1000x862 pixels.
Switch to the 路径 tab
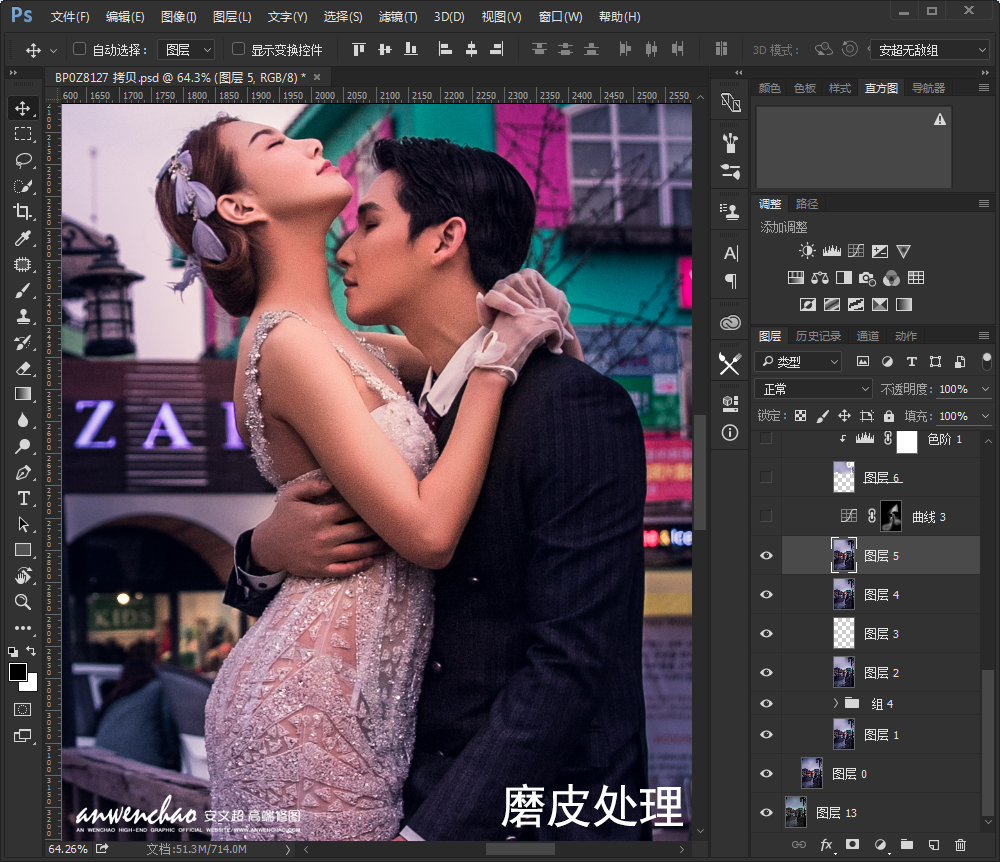point(807,204)
